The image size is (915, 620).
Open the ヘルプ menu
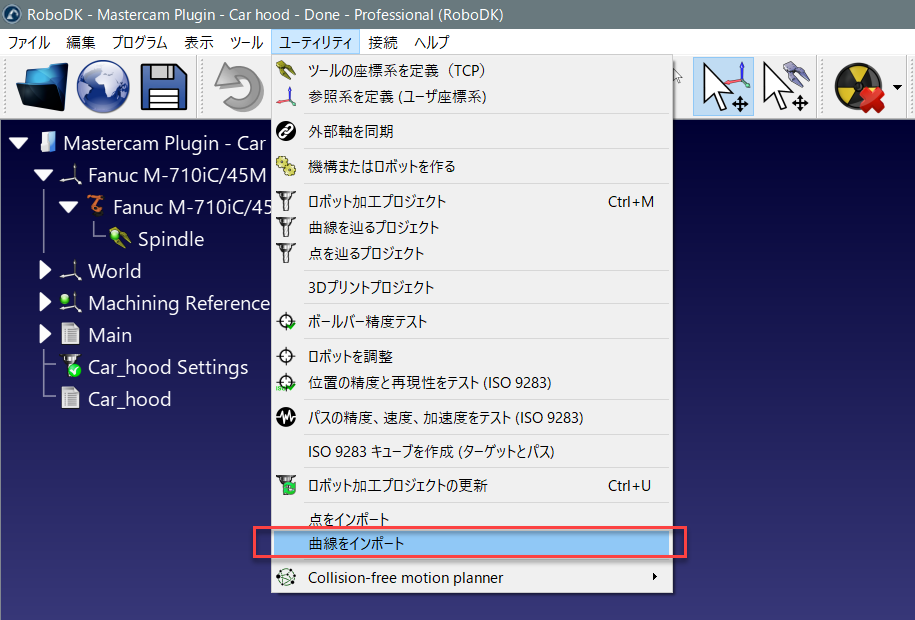click(432, 43)
